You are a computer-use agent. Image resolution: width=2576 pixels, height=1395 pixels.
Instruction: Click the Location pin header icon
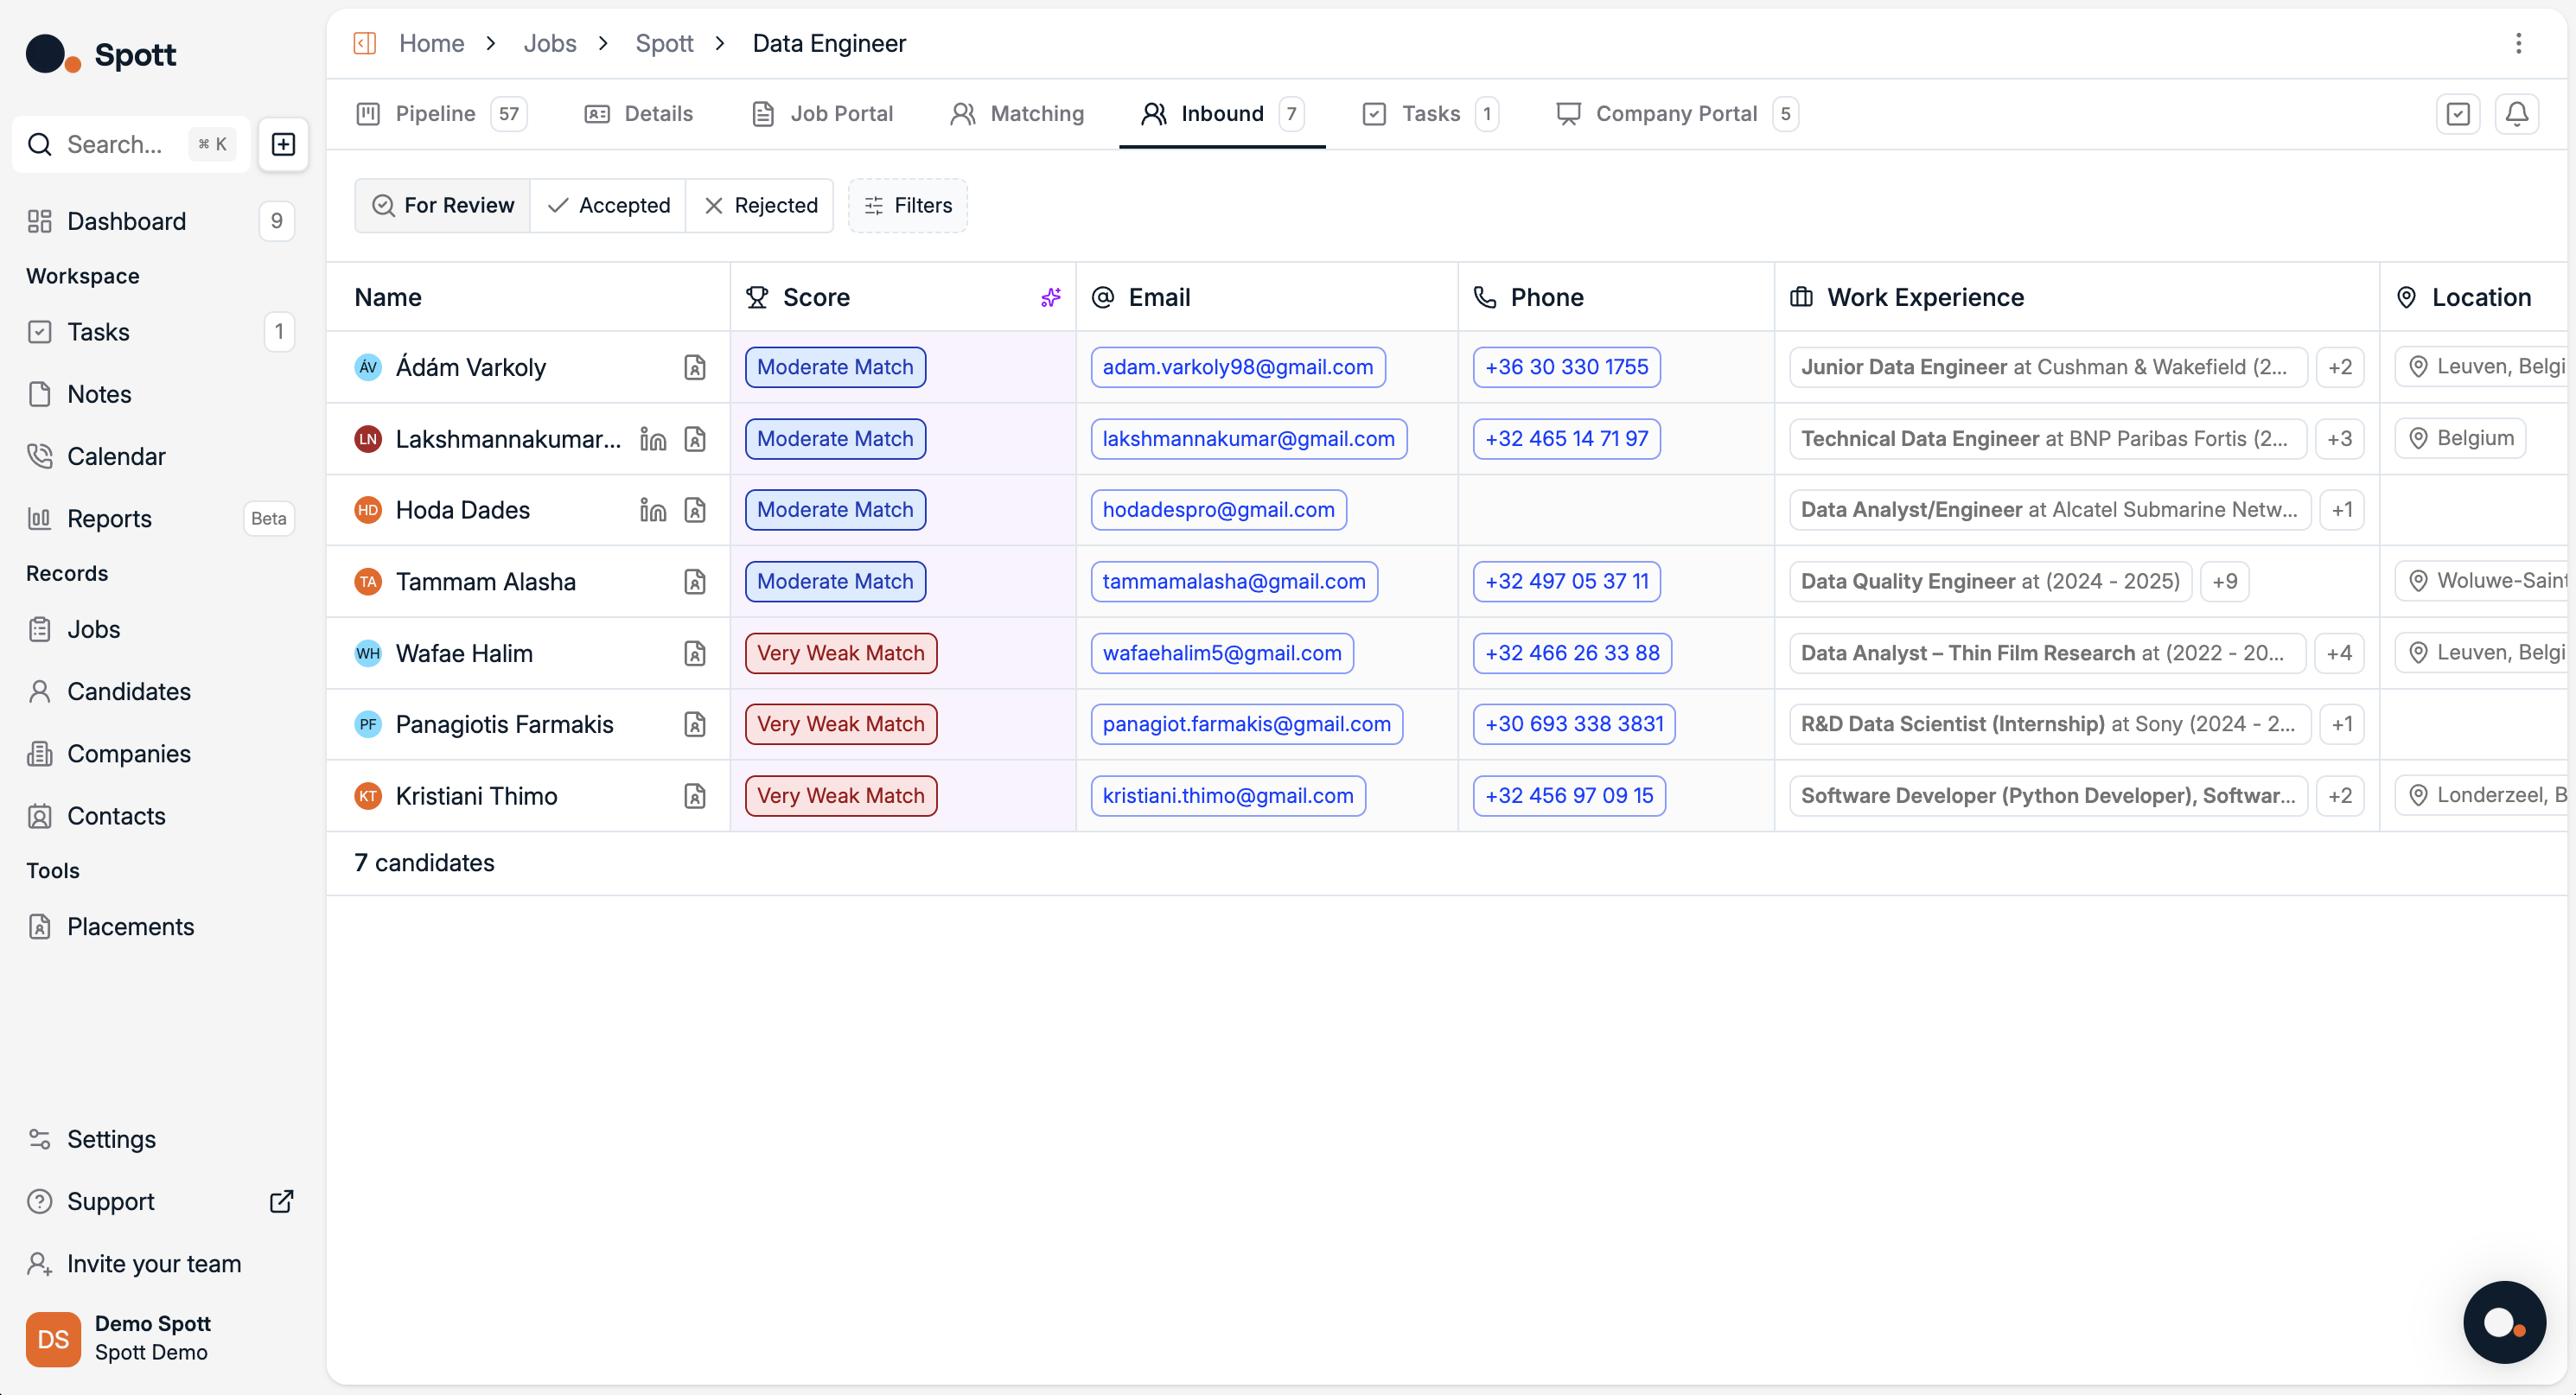click(x=2406, y=297)
